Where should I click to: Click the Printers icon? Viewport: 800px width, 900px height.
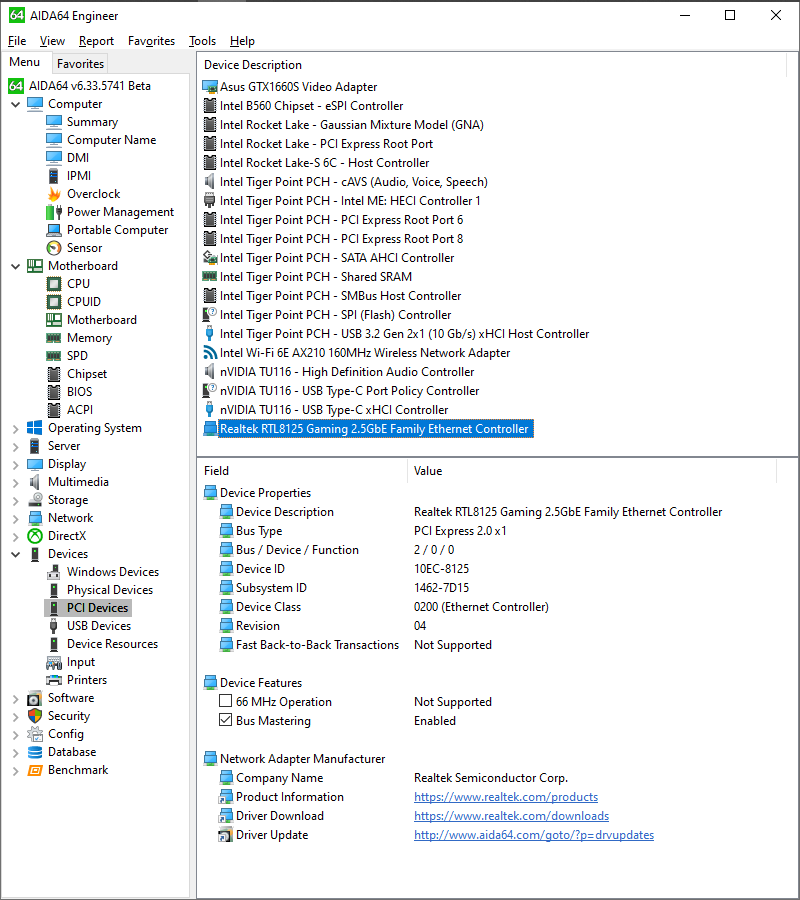[54, 680]
